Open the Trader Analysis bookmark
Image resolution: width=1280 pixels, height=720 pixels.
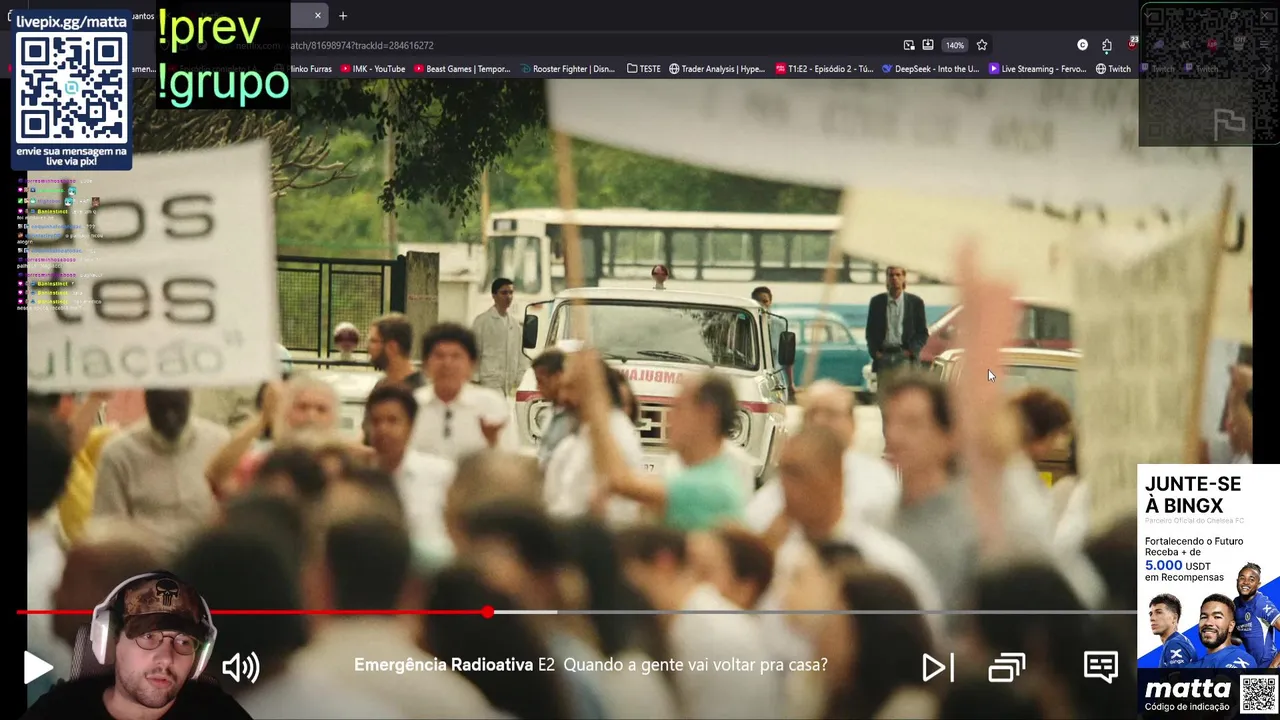tap(717, 69)
